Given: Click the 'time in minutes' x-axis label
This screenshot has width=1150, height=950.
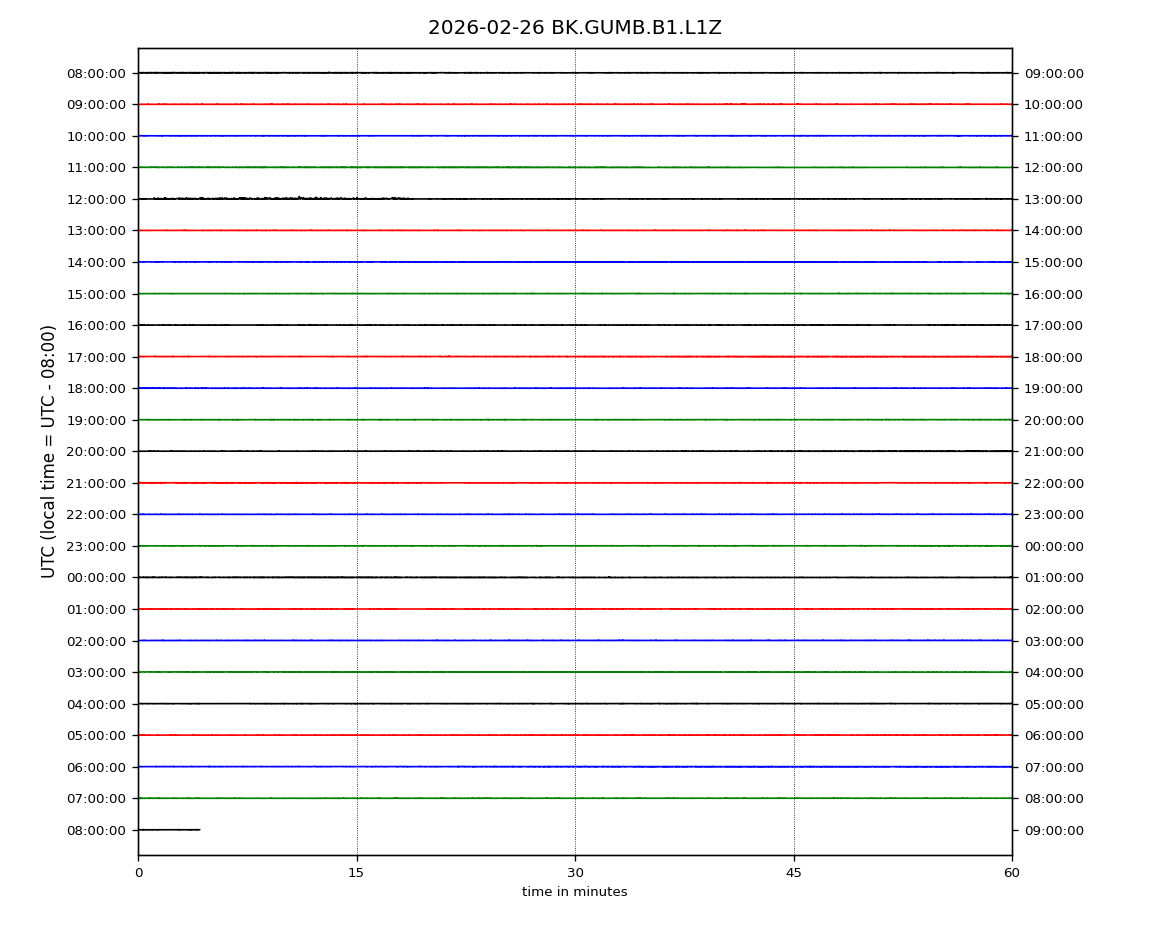Looking at the screenshot, I should point(574,892).
